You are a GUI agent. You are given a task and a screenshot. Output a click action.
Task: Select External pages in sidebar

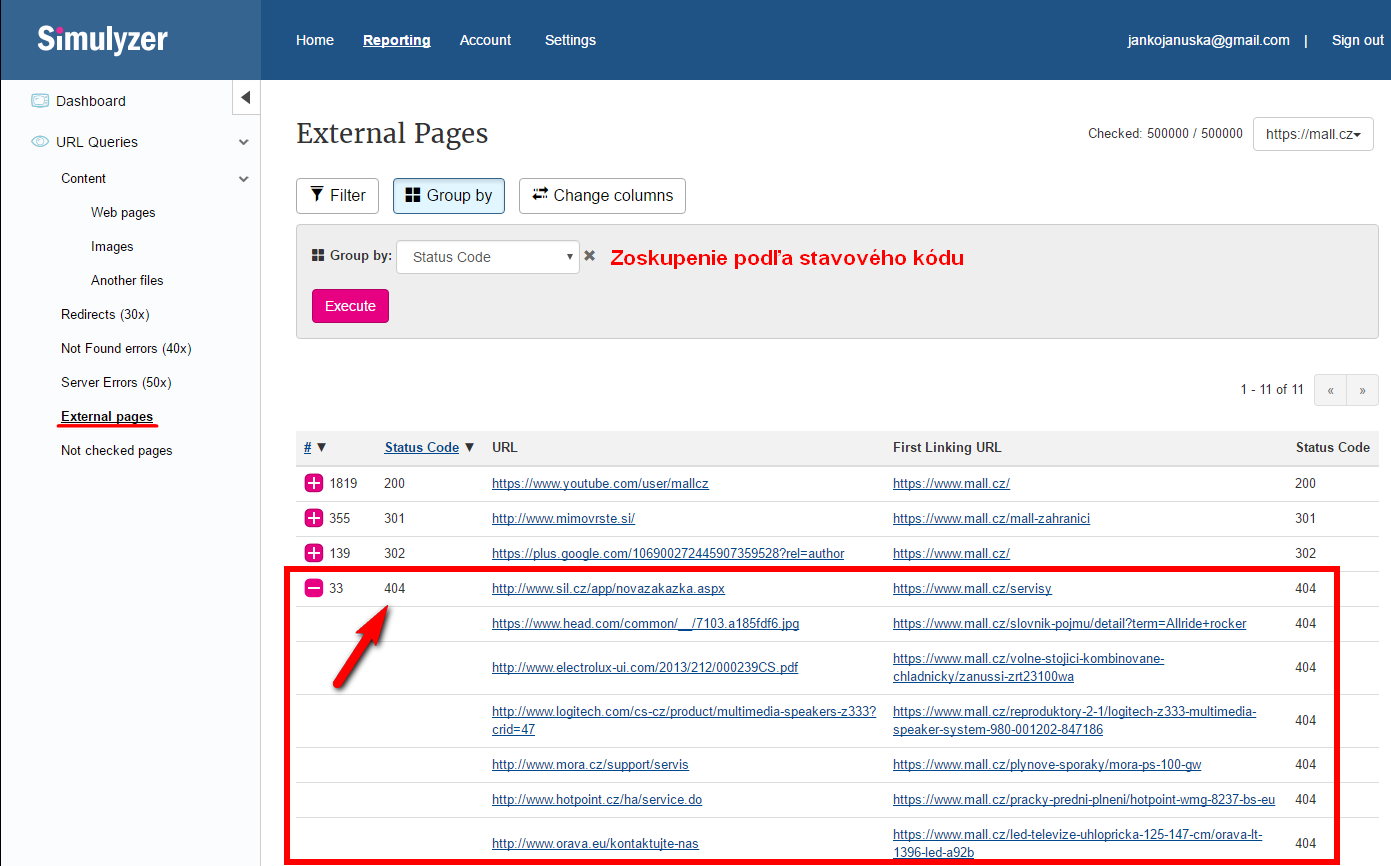pos(107,416)
